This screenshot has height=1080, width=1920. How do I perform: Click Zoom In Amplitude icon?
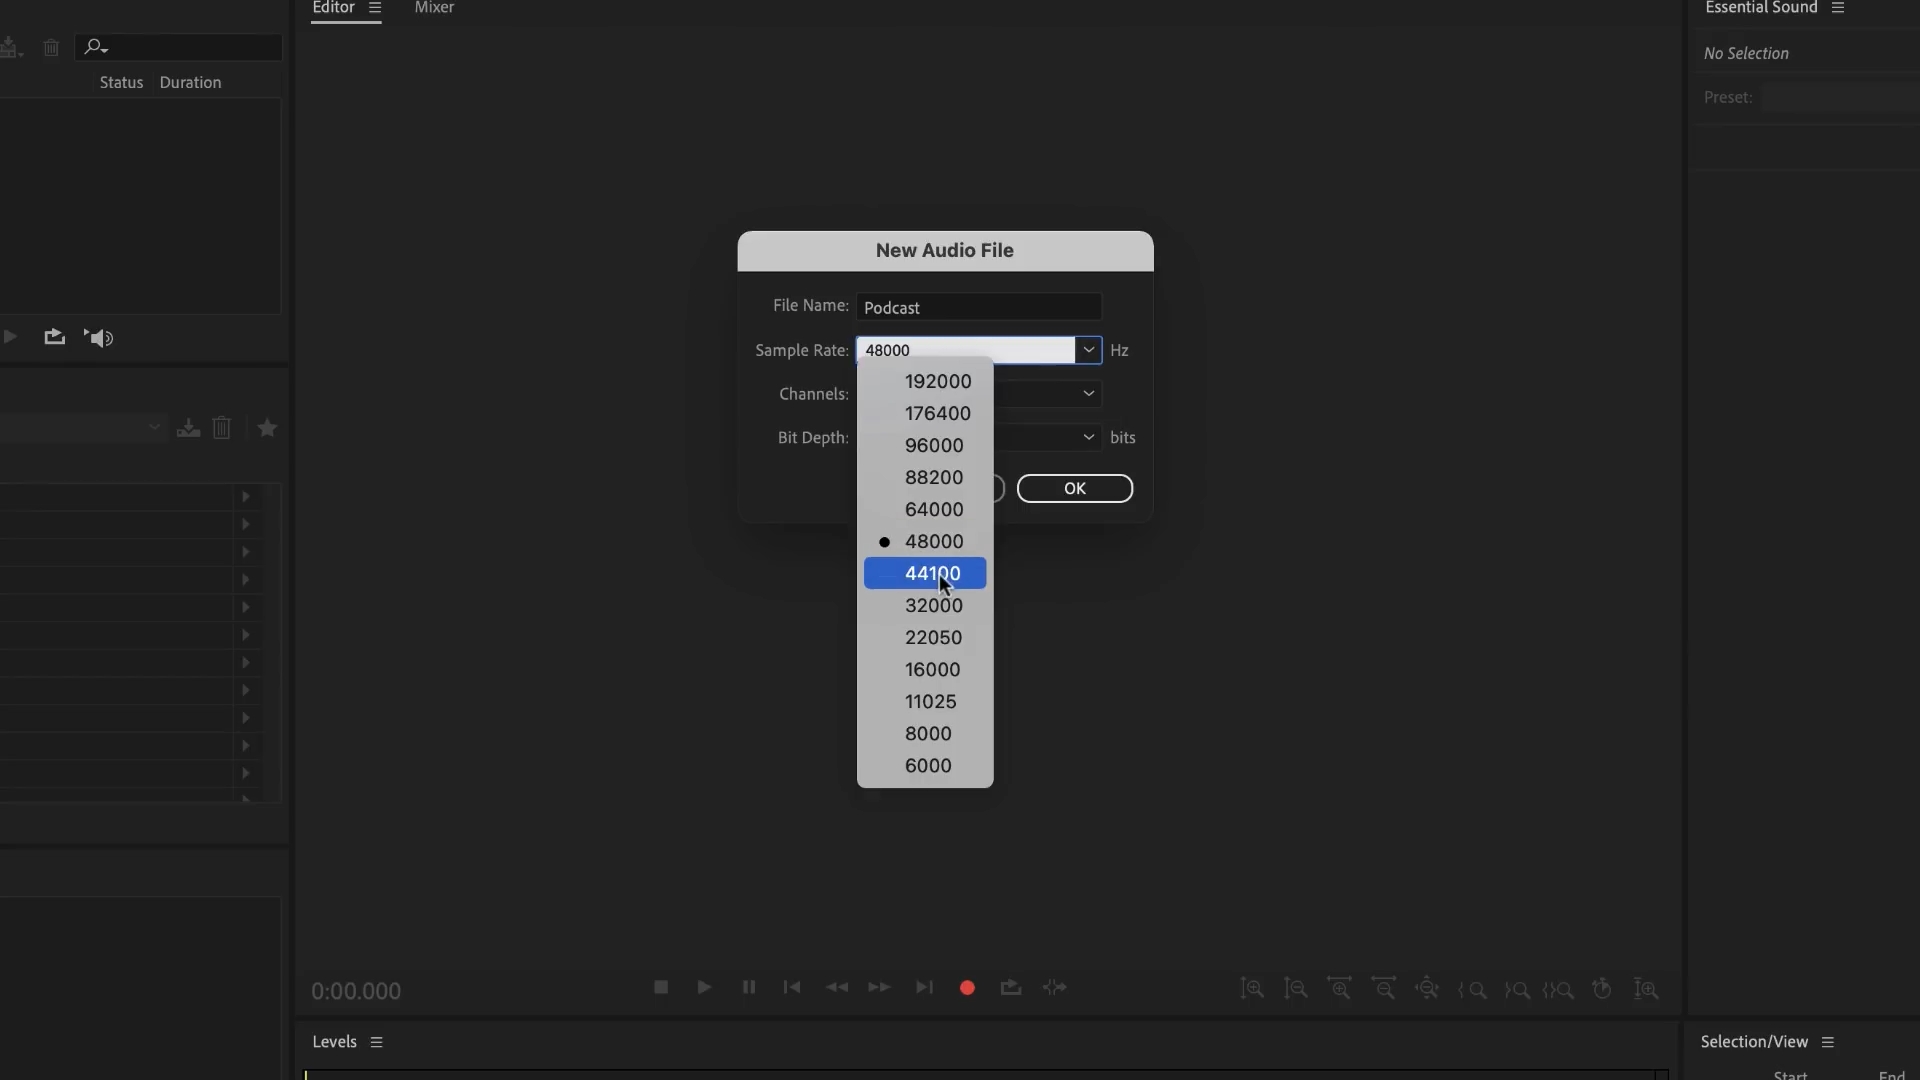coord(1252,989)
